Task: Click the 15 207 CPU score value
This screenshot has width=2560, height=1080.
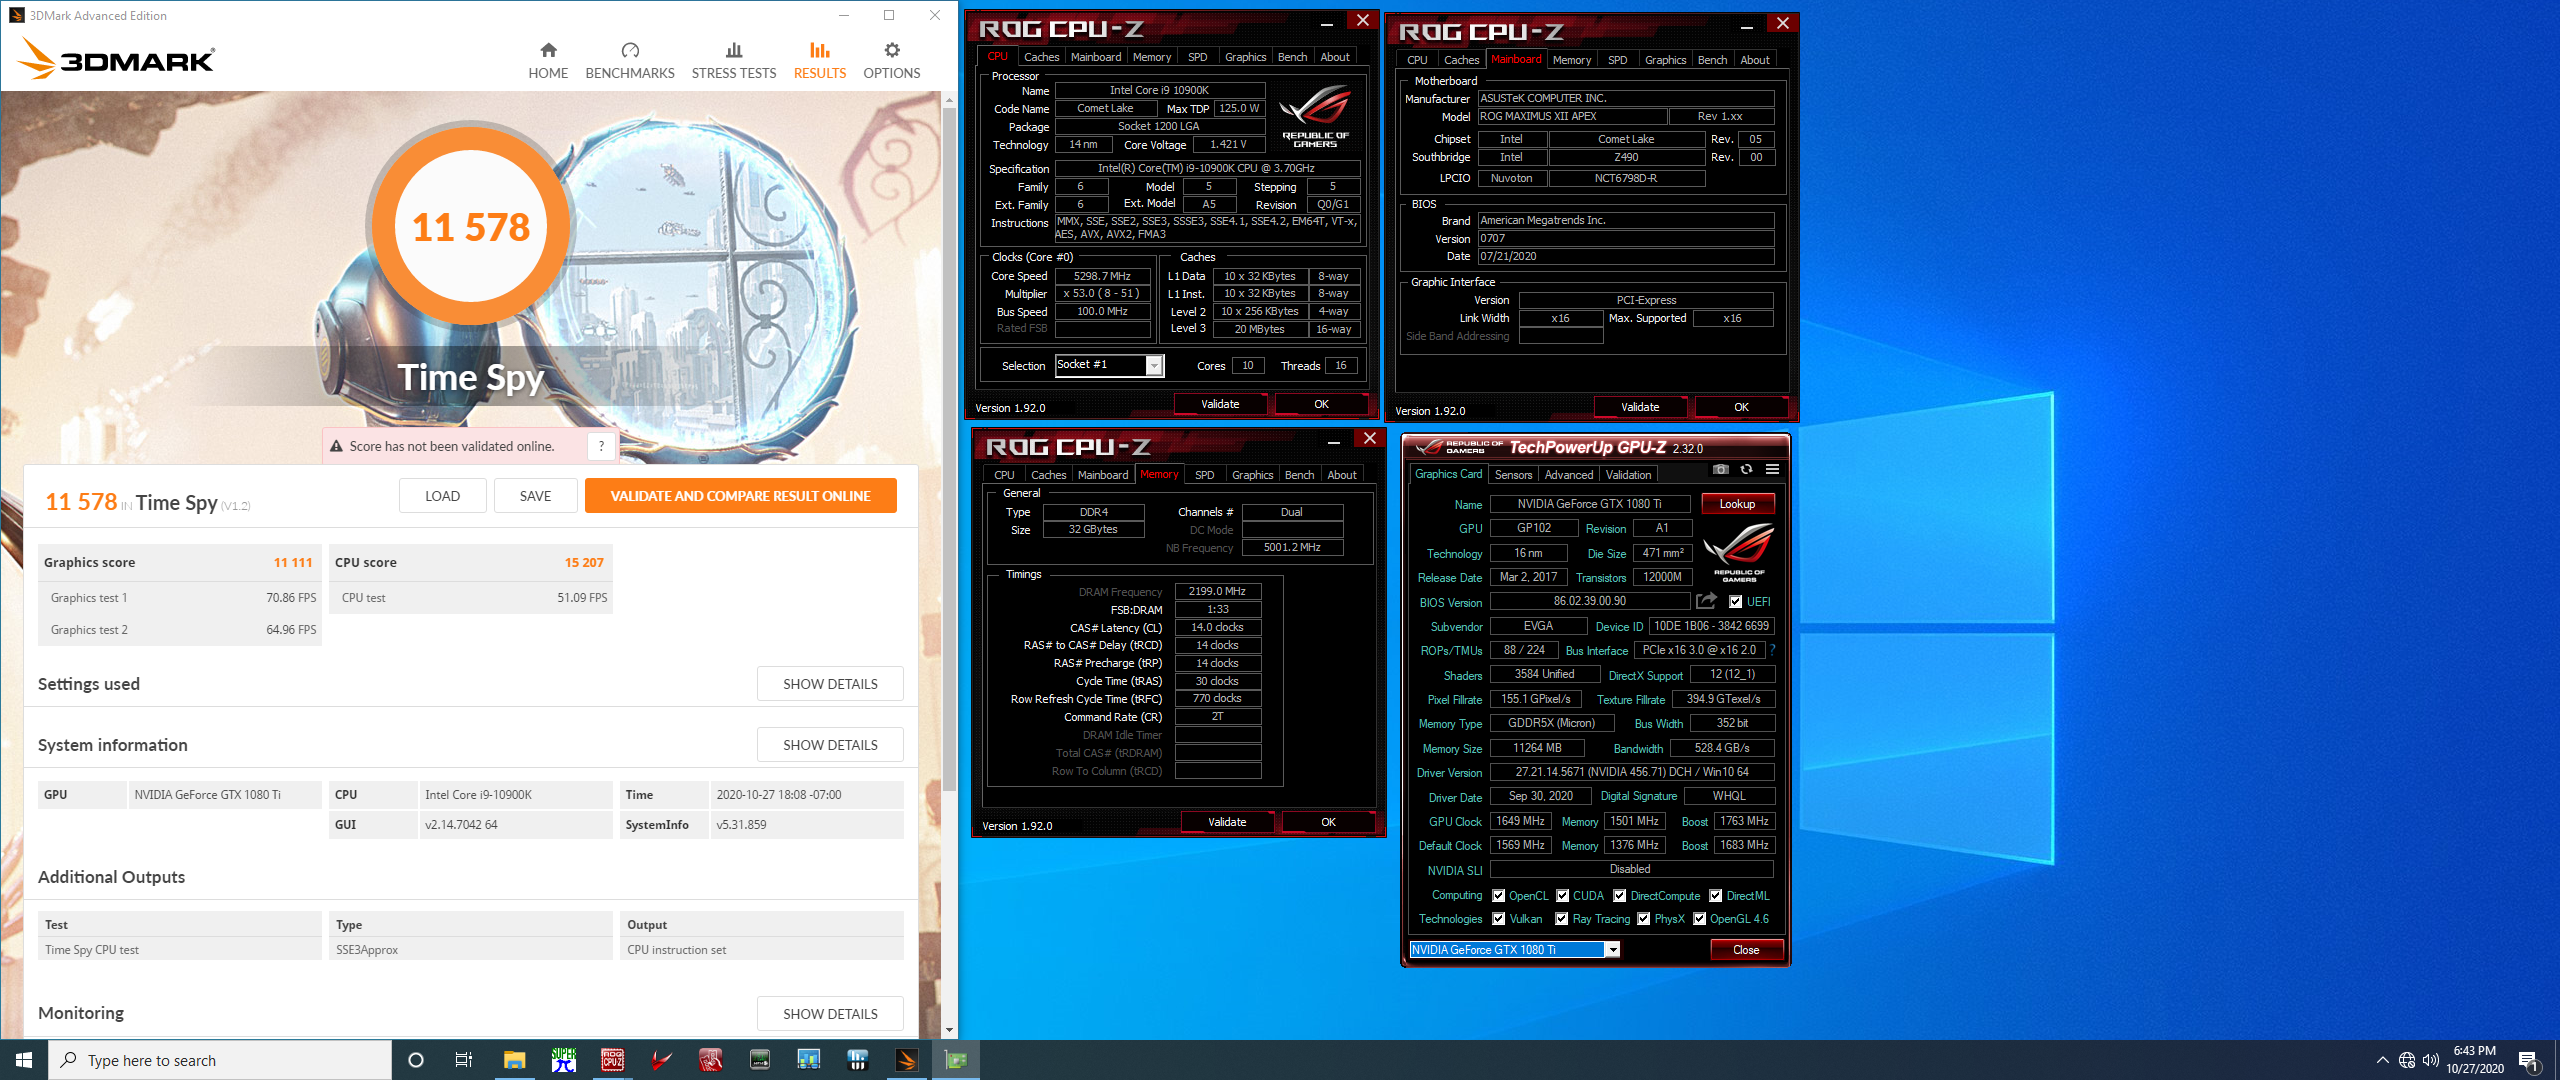Action: click(x=584, y=563)
